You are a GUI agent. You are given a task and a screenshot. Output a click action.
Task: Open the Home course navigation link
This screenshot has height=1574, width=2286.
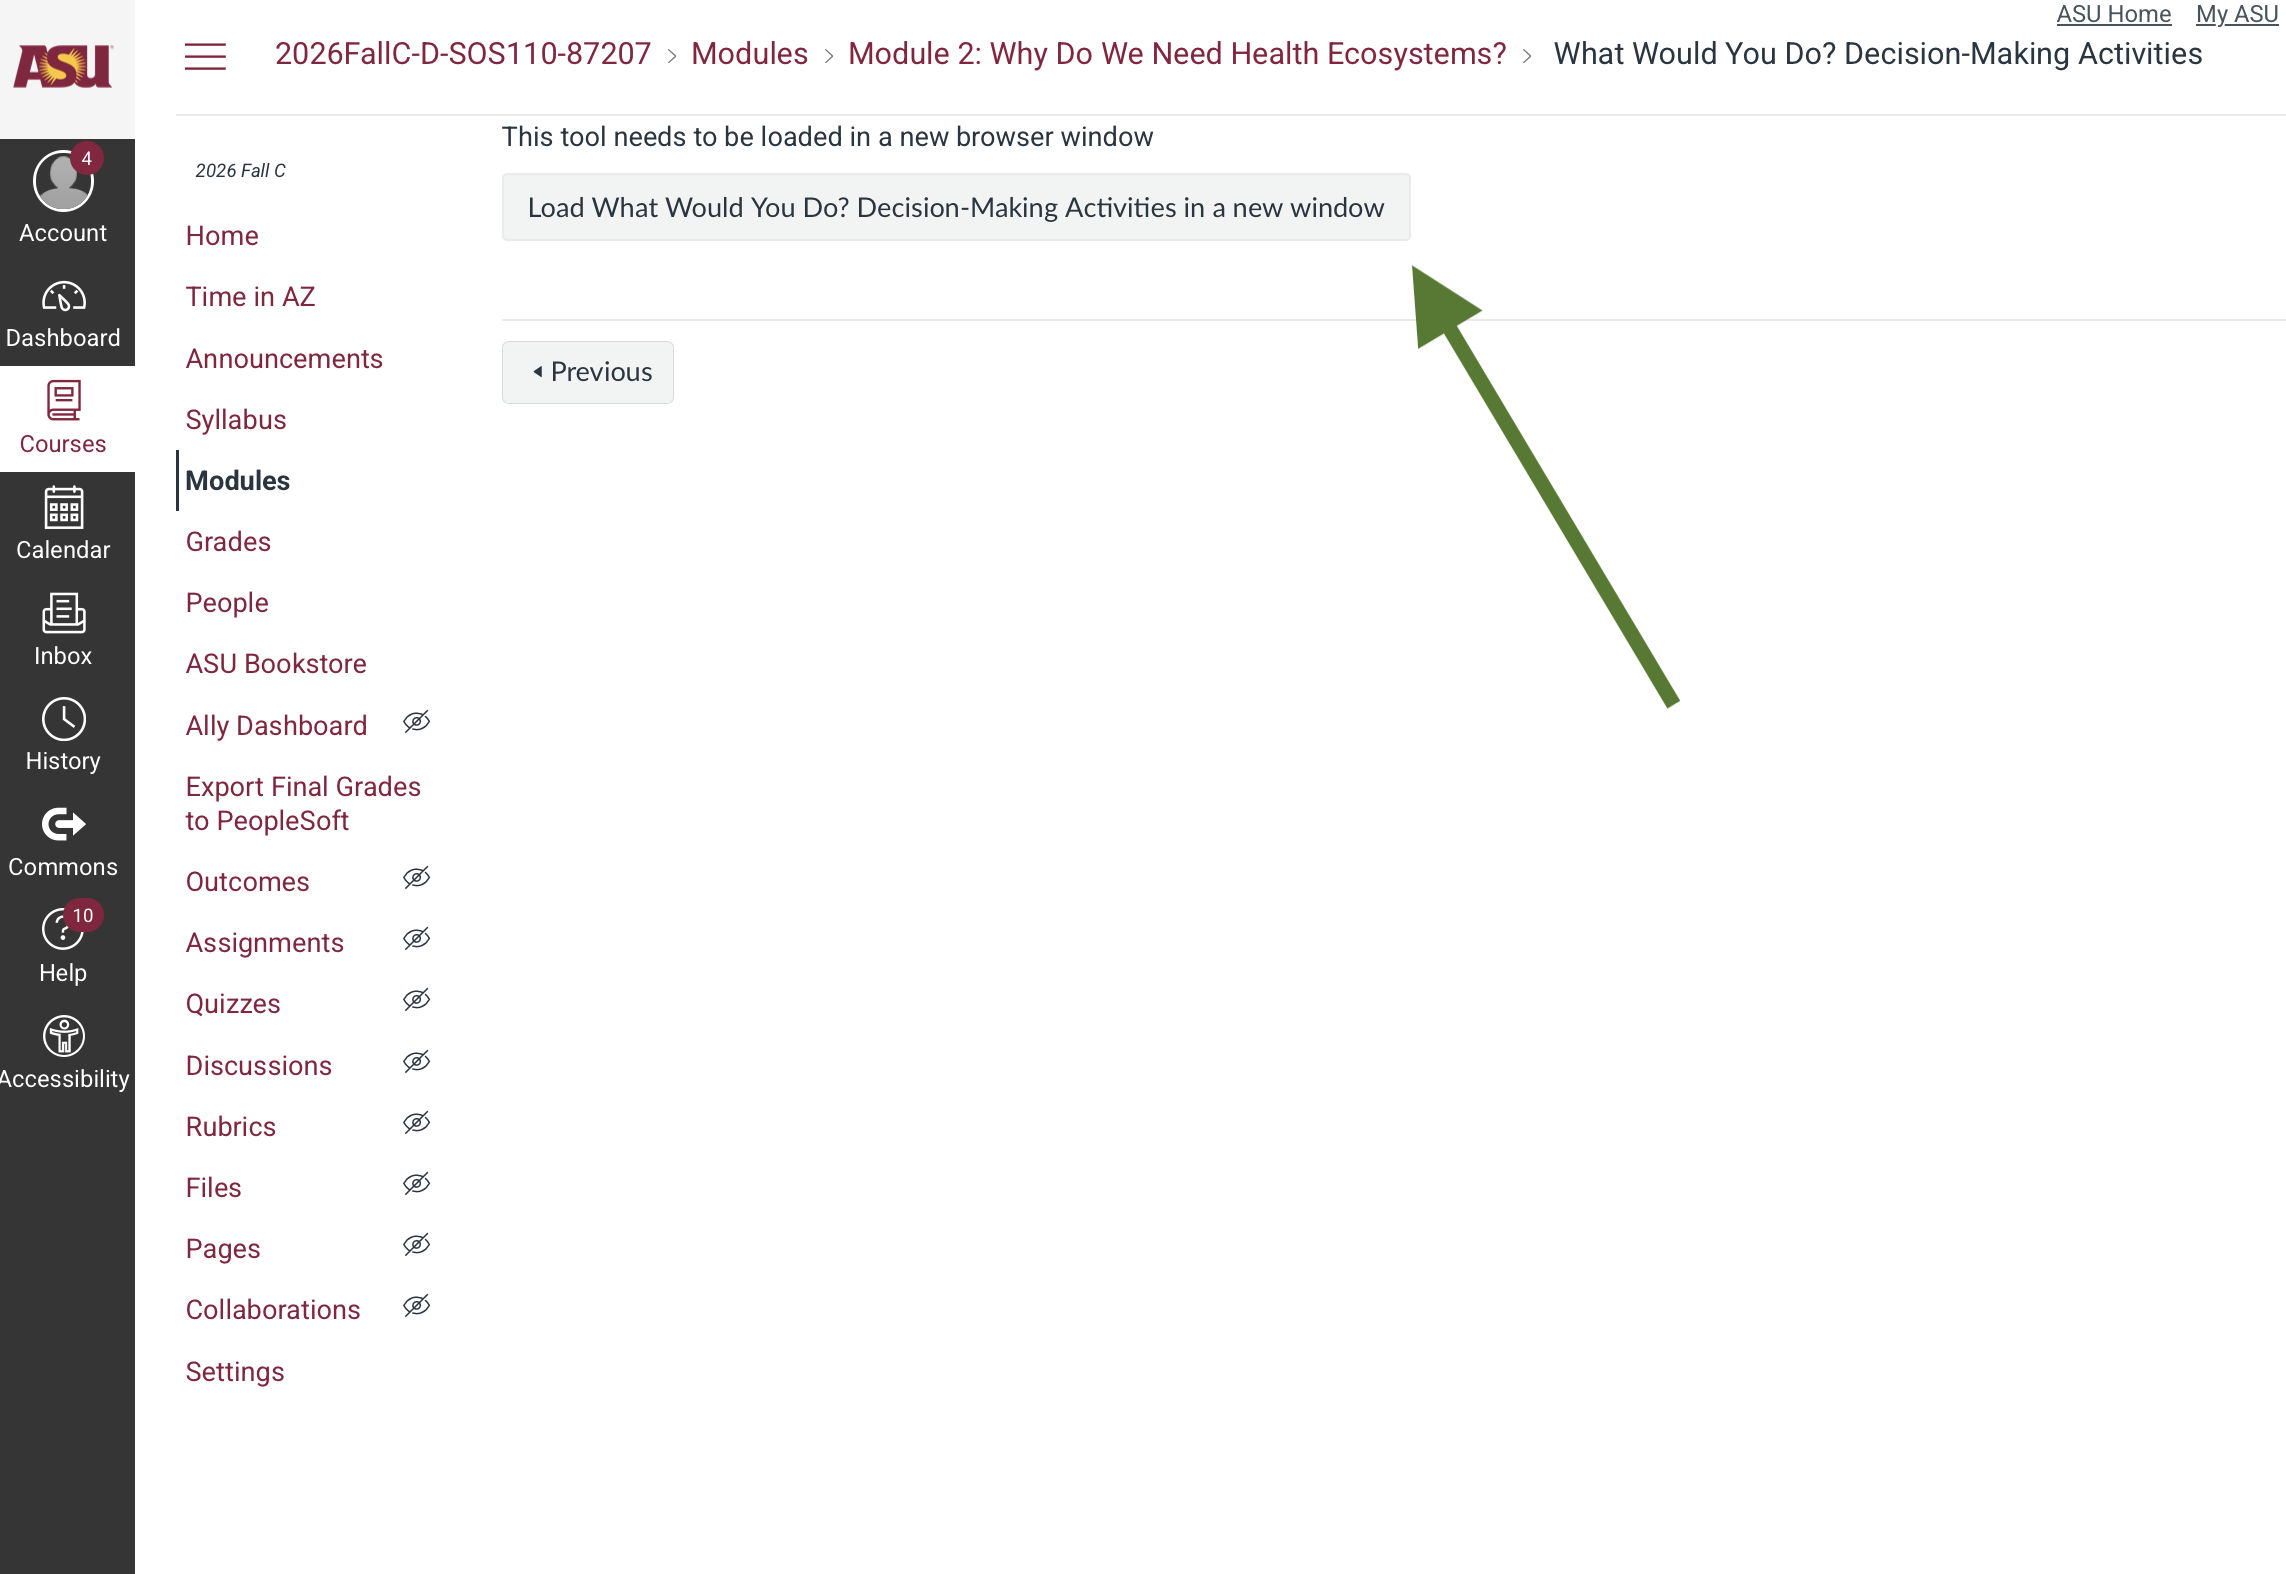(x=222, y=236)
